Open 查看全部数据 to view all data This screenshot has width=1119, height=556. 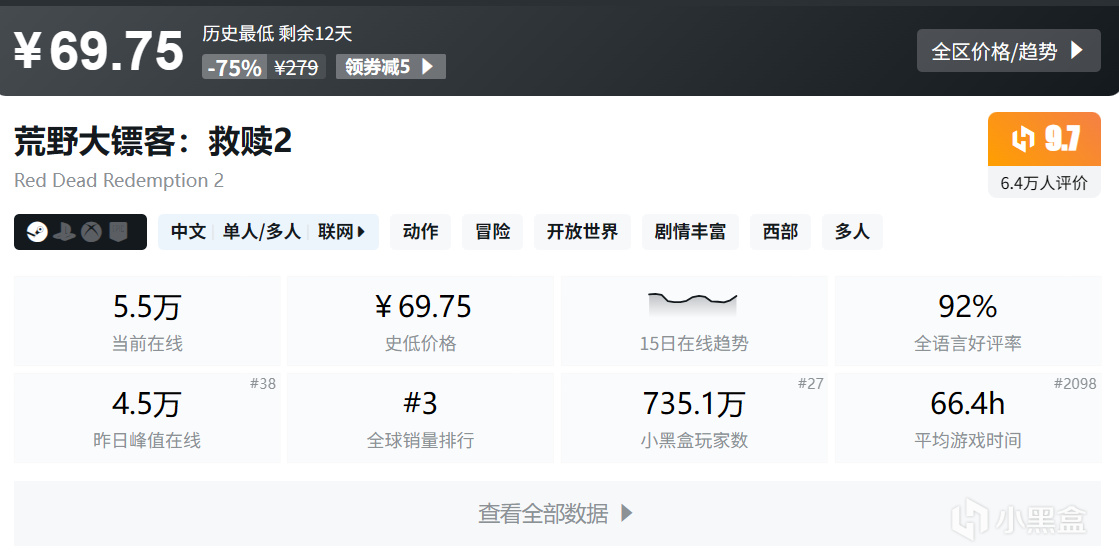click(557, 513)
